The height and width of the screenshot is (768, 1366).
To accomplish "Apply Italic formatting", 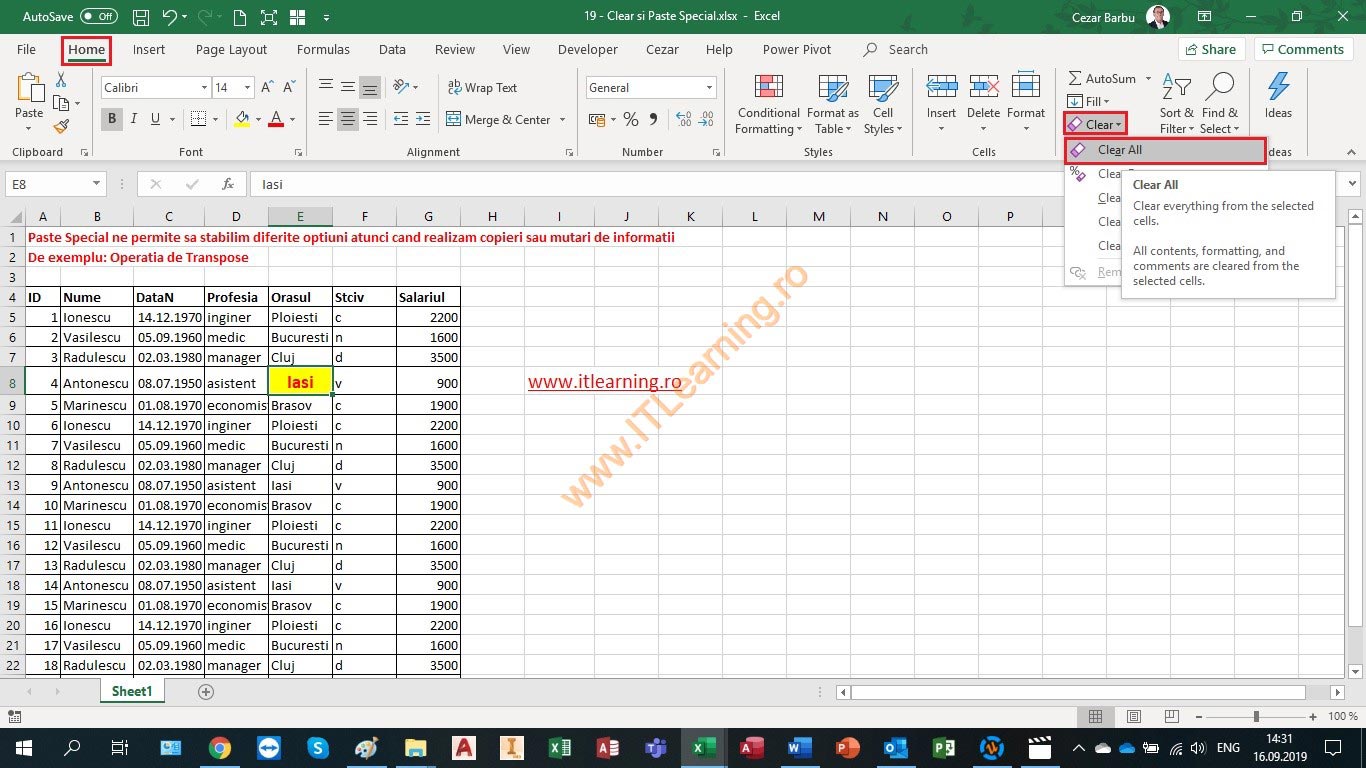I will (x=134, y=119).
